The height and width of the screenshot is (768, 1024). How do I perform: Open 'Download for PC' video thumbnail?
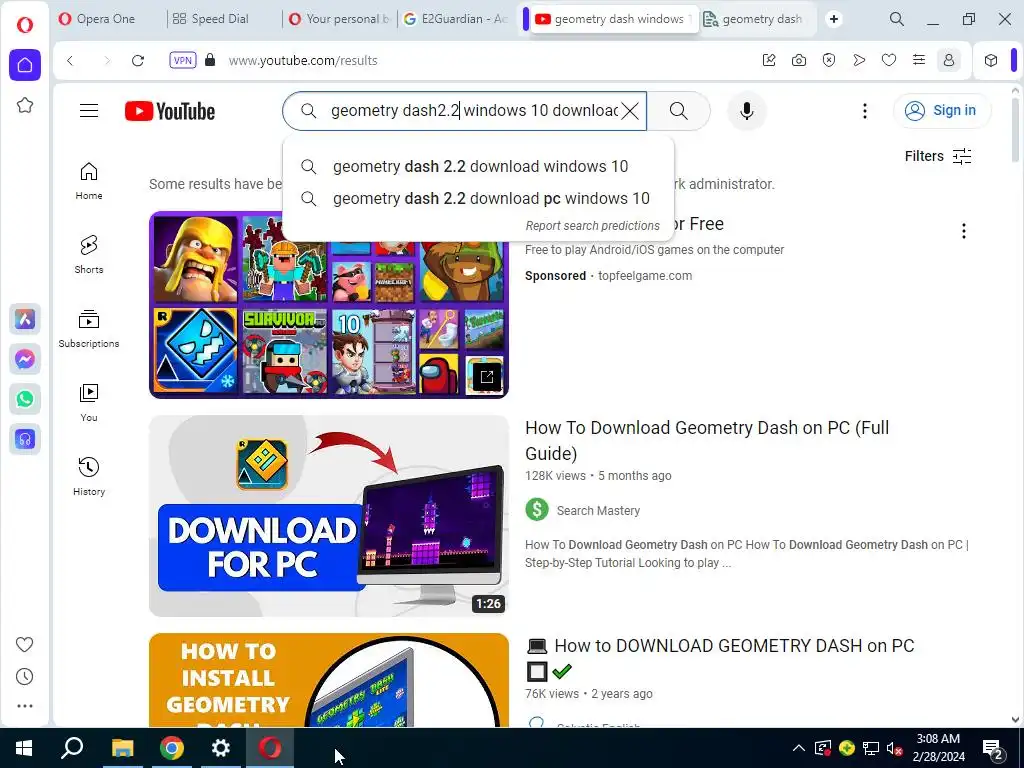pyautogui.click(x=328, y=516)
